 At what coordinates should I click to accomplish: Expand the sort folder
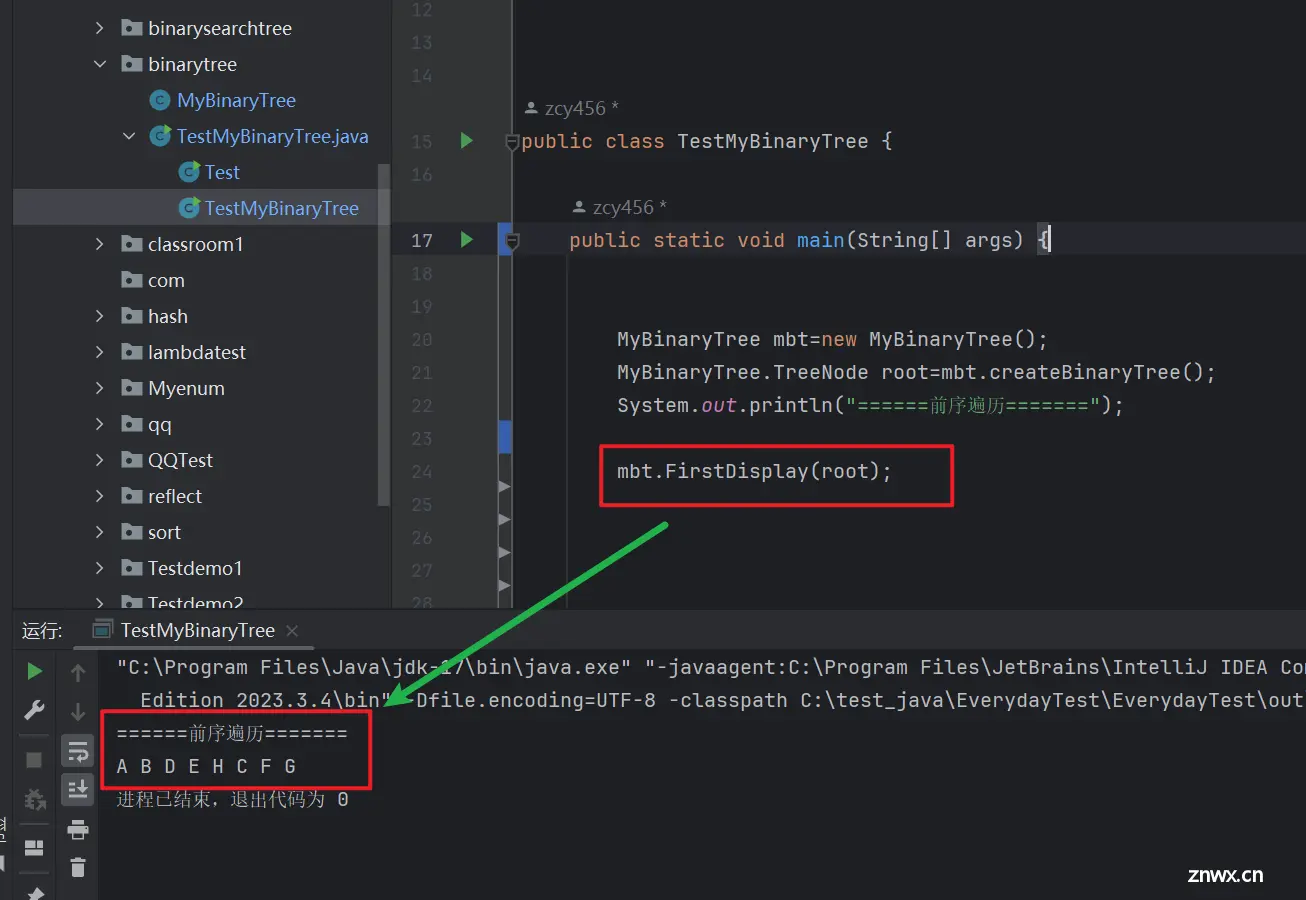(x=99, y=532)
